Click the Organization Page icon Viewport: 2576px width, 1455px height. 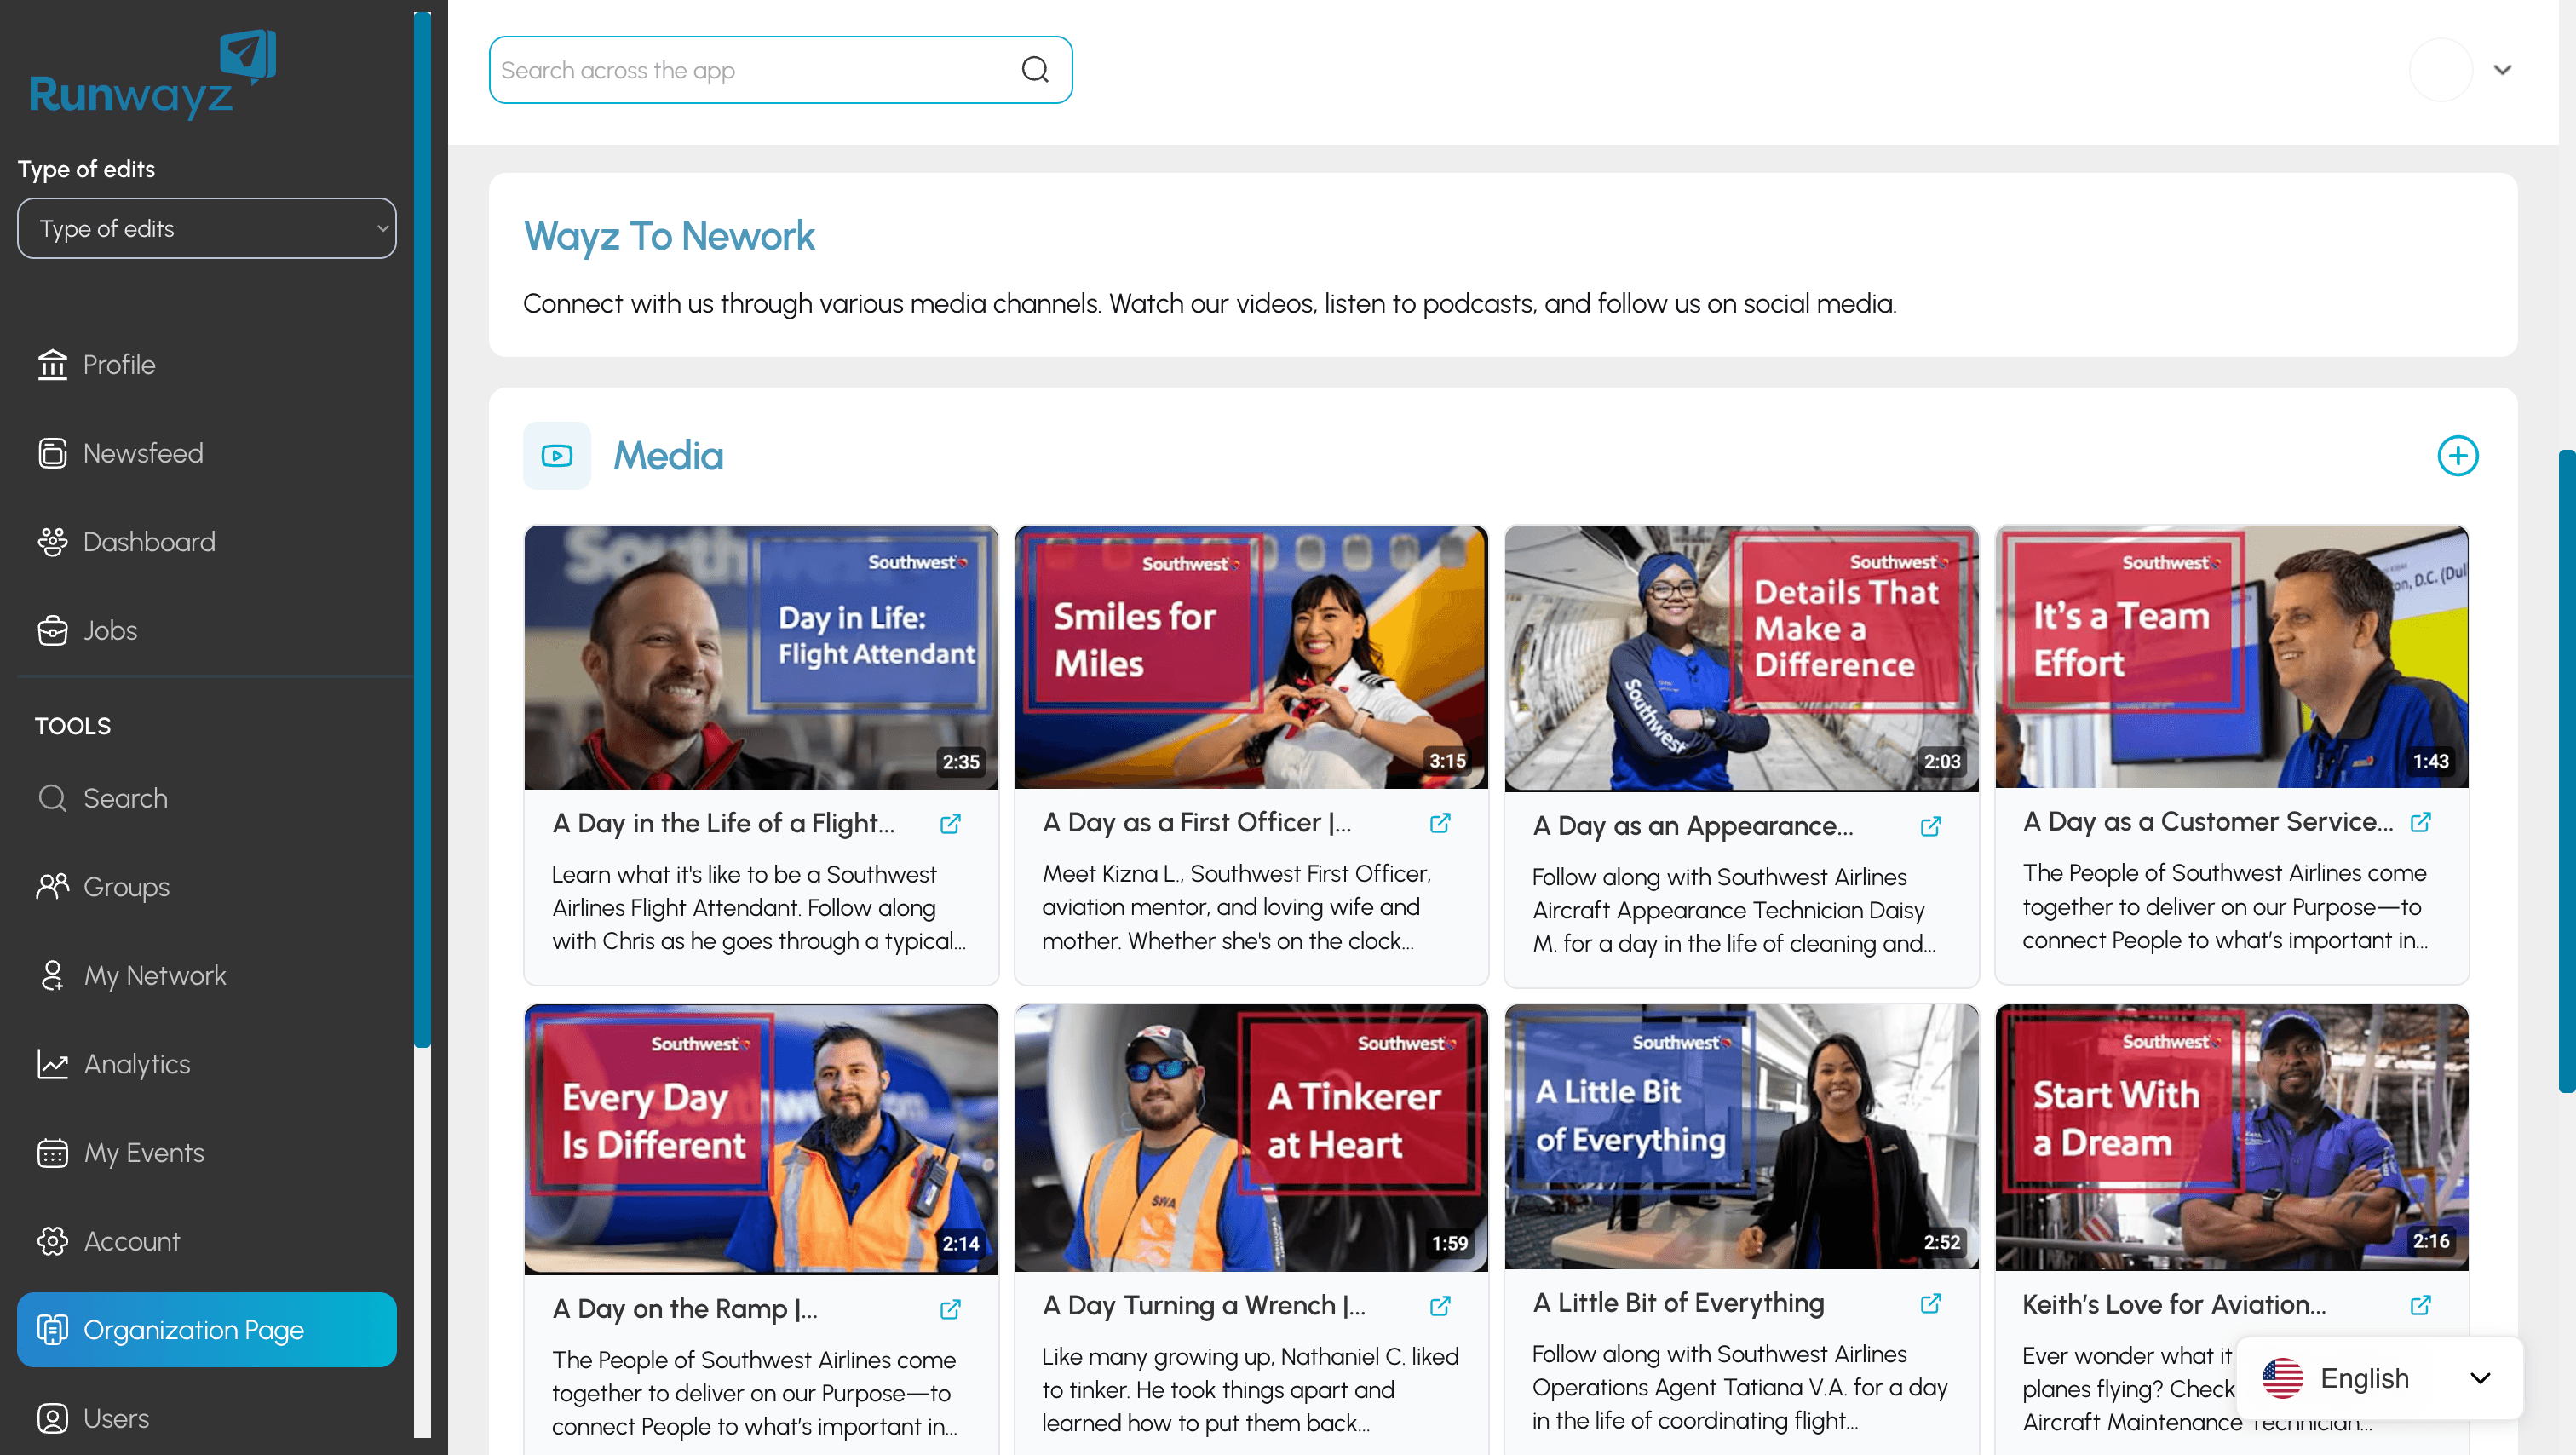pyautogui.click(x=52, y=1330)
